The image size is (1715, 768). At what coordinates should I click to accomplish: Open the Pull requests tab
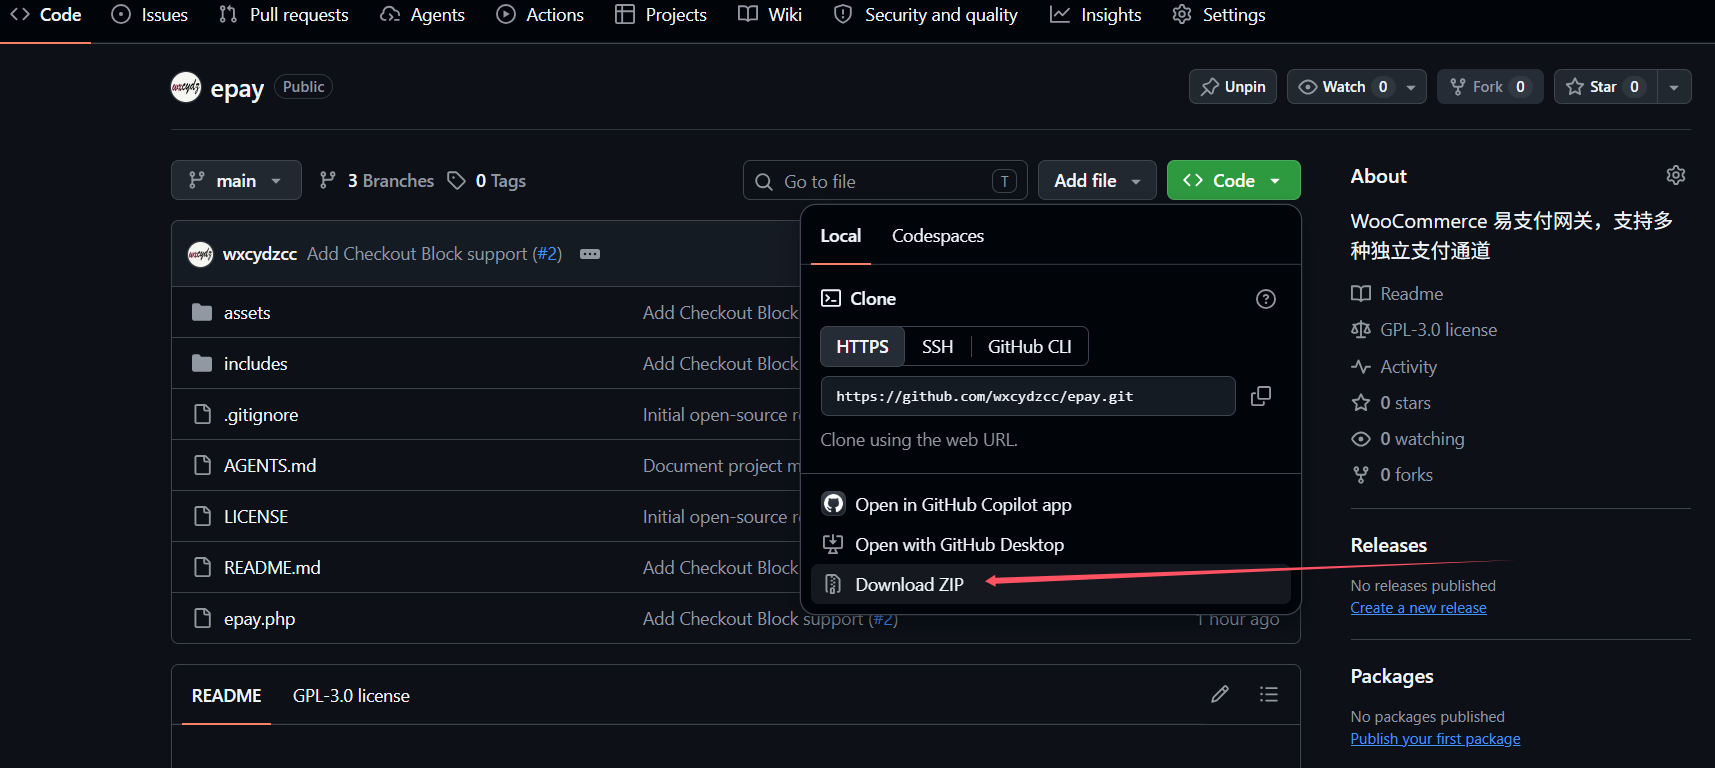click(284, 15)
